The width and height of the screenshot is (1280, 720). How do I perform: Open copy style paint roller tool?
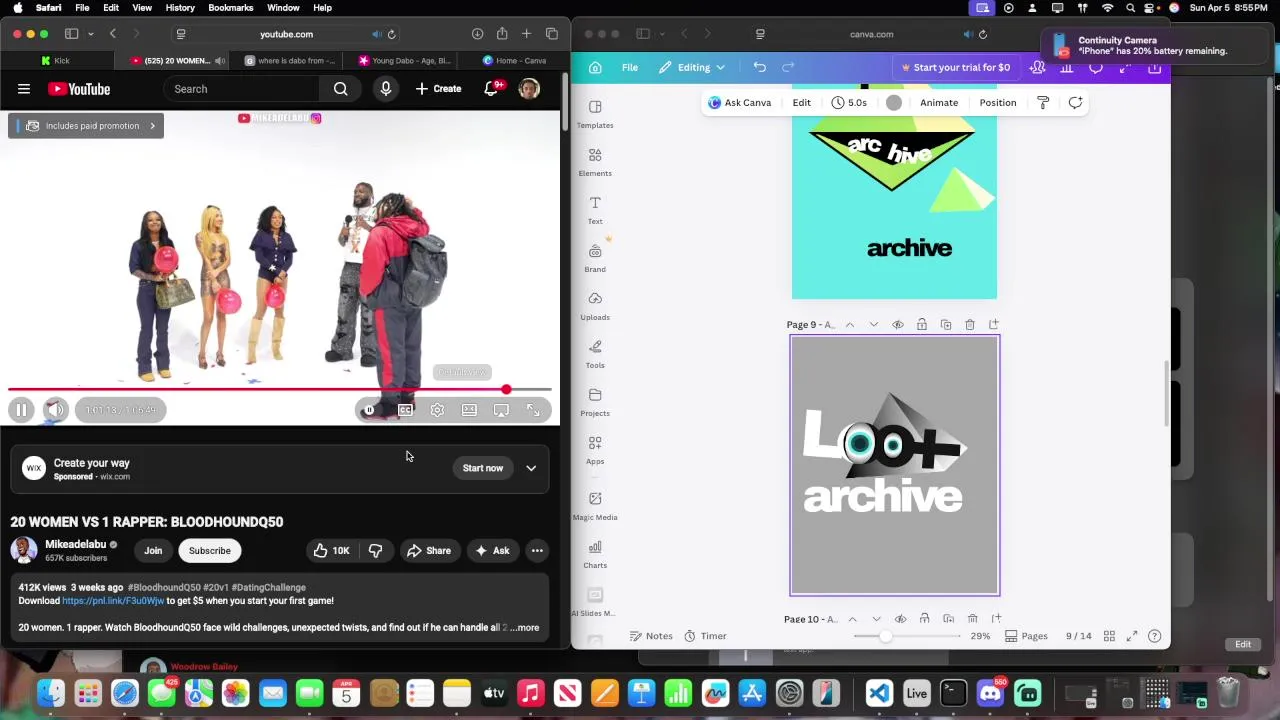coord(1043,103)
